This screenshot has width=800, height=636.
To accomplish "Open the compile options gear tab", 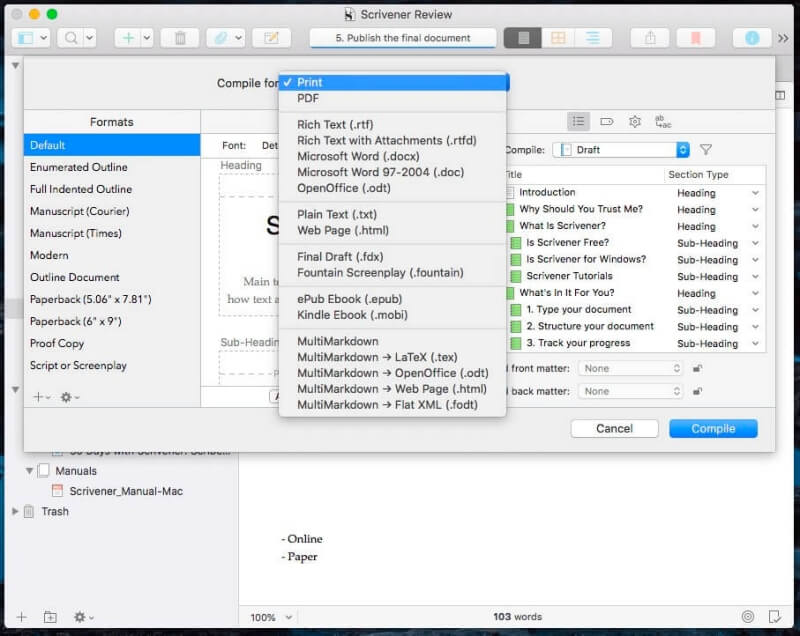I will click(634, 121).
